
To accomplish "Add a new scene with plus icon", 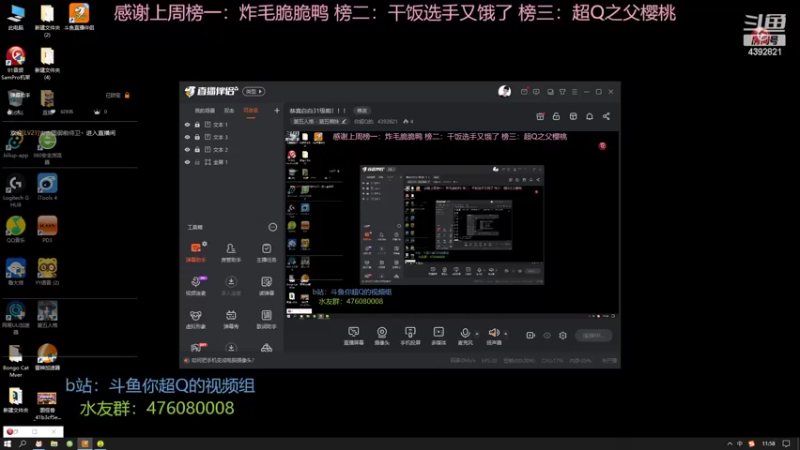I will coord(277,110).
